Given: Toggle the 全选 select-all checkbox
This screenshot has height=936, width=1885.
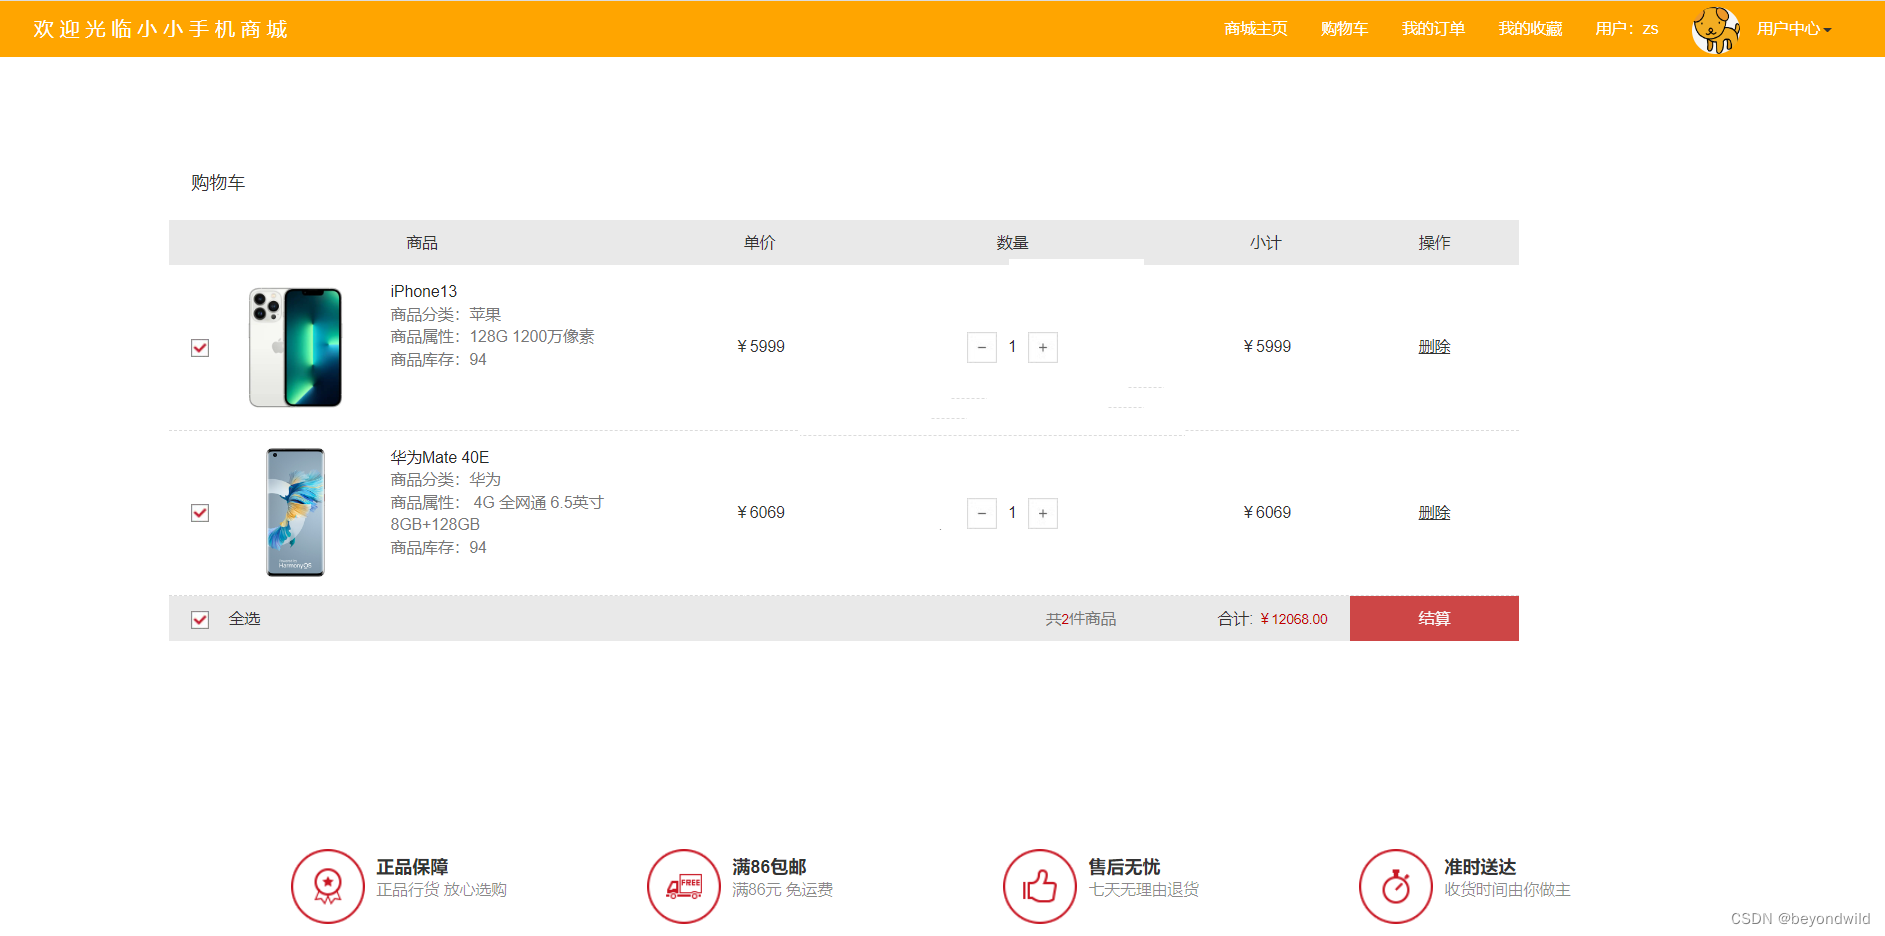Looking at the screenshot, I should pos(200,619).
